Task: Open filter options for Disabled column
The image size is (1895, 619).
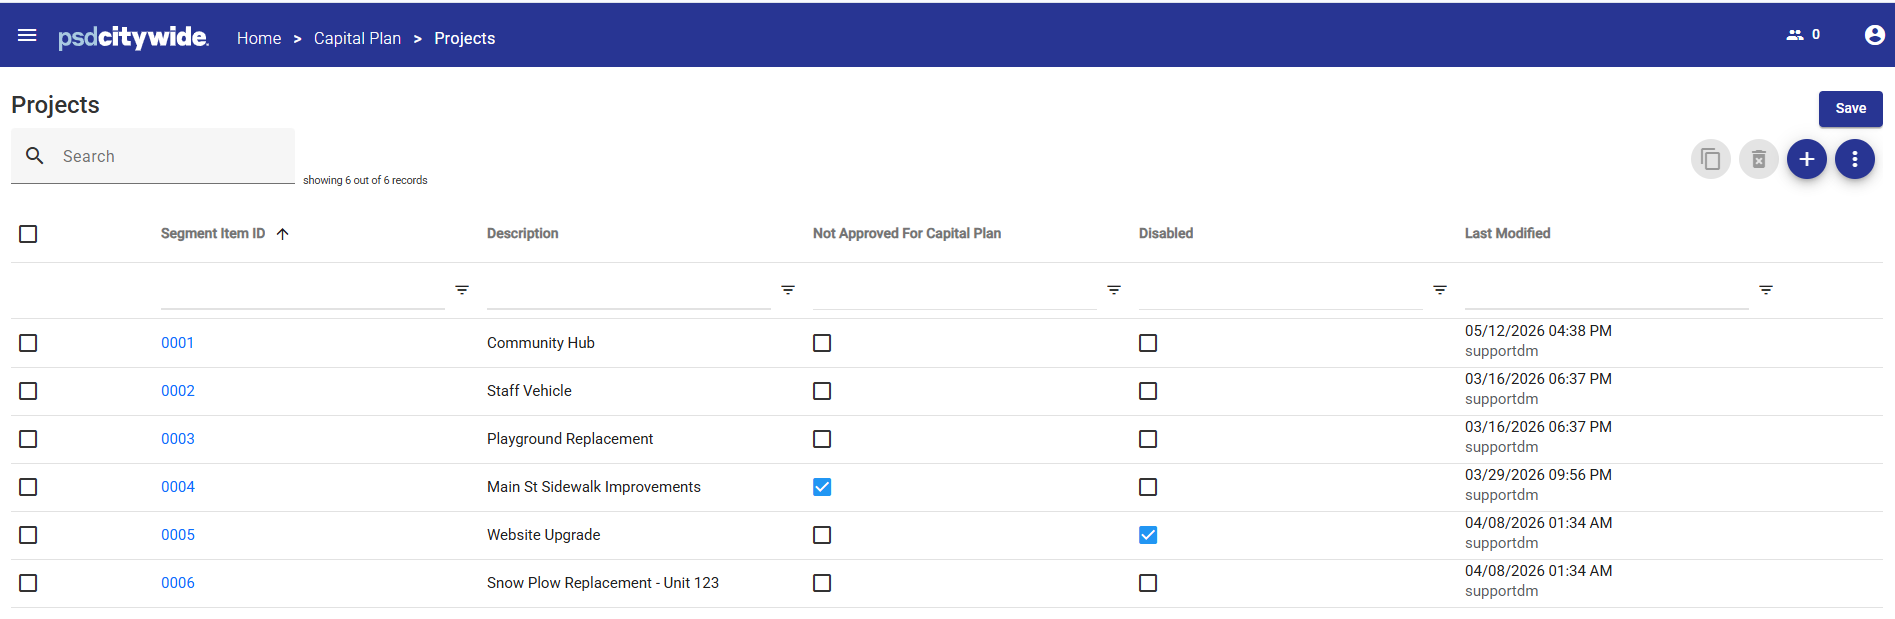Action: [x=1440, y=290]
